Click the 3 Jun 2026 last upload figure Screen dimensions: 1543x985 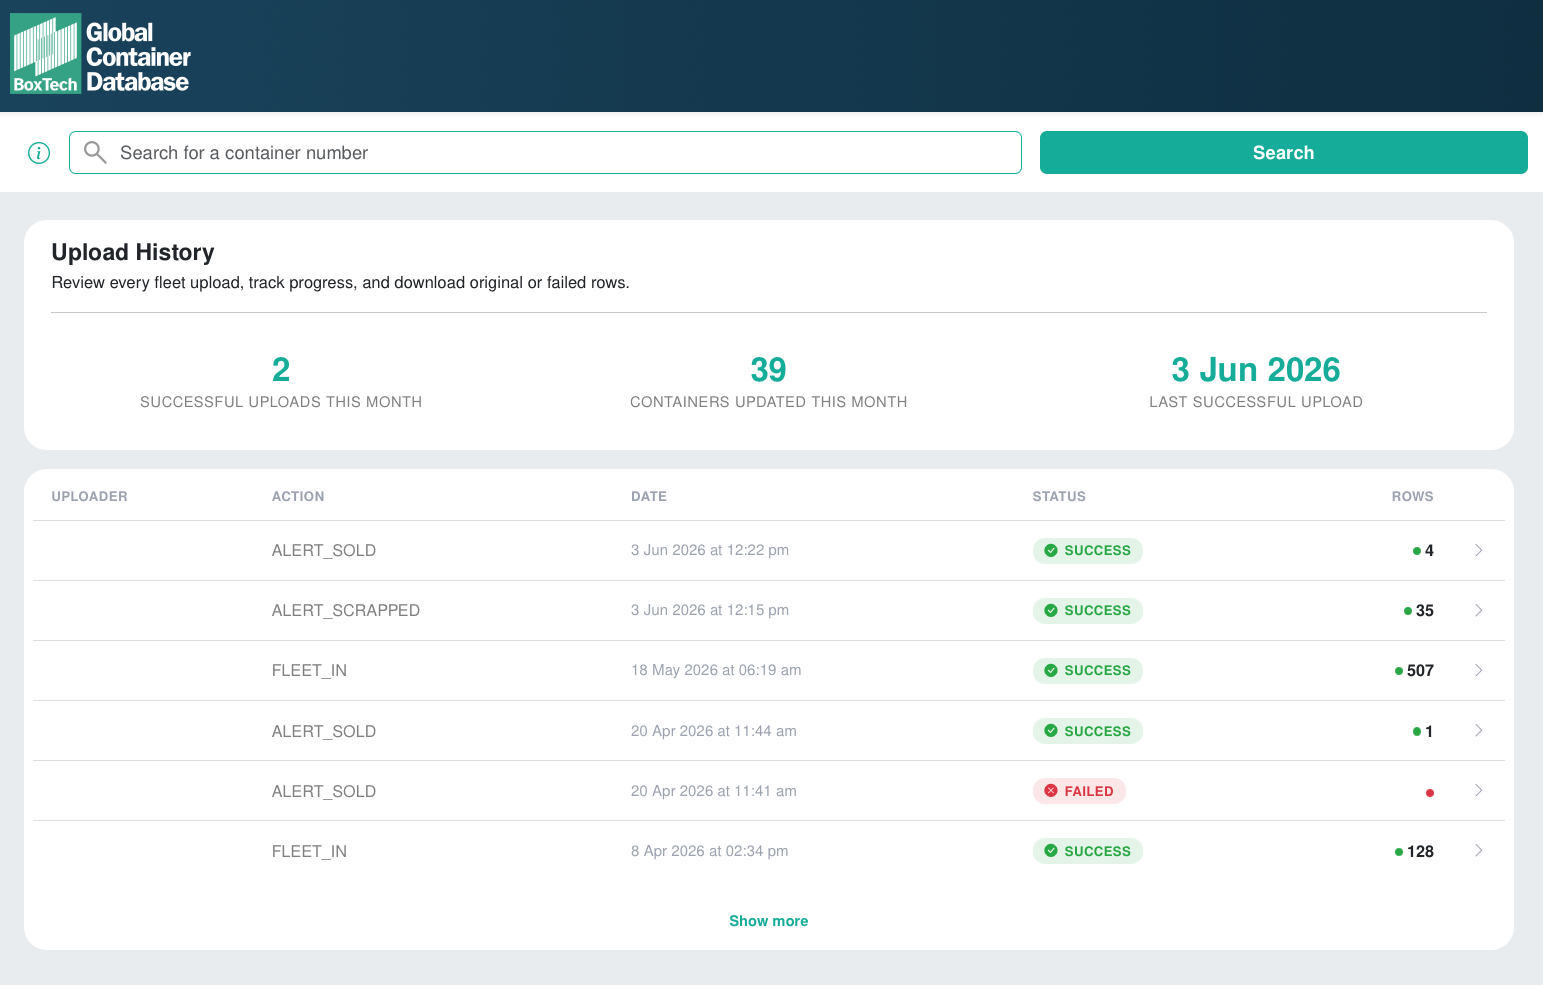(1255, 370)
